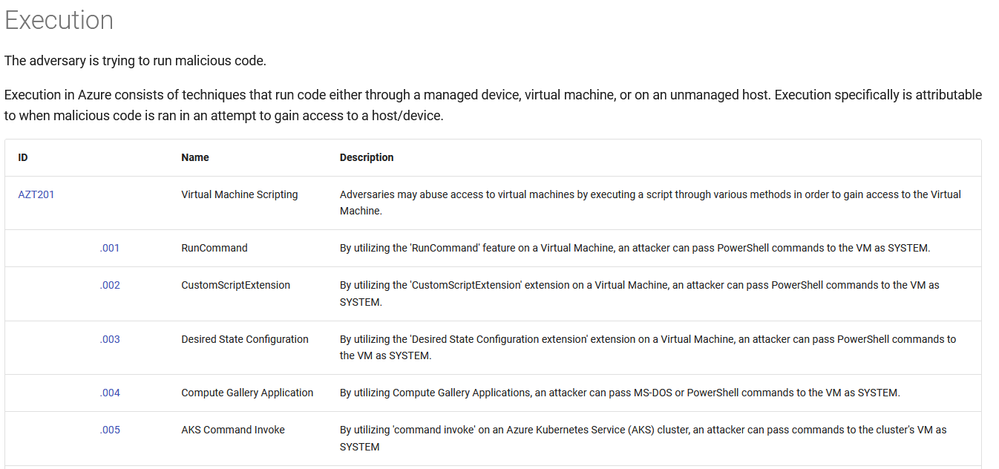The height and width of the screenshot is (469, 999).
Task: Click the Name column header
Action: click(195, 157)
